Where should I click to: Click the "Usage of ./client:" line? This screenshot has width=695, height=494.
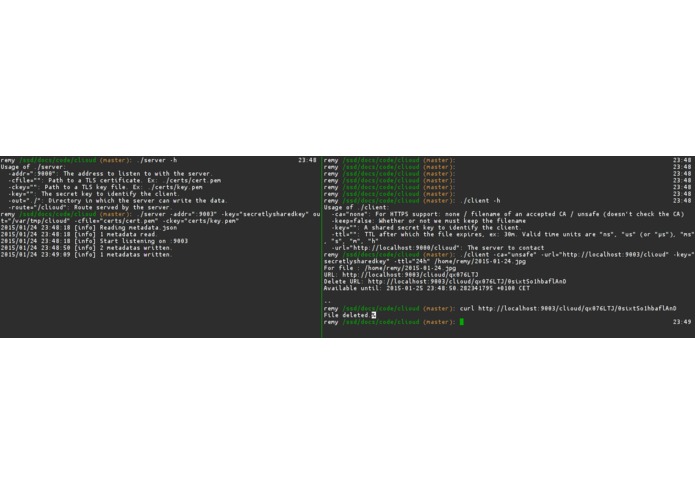coord(356,207)
